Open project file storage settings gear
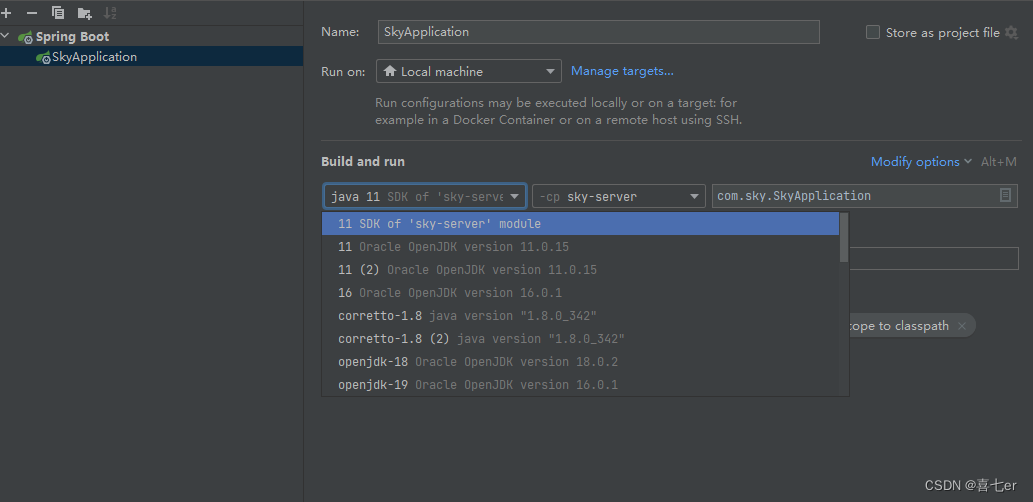 (1011, 32)
